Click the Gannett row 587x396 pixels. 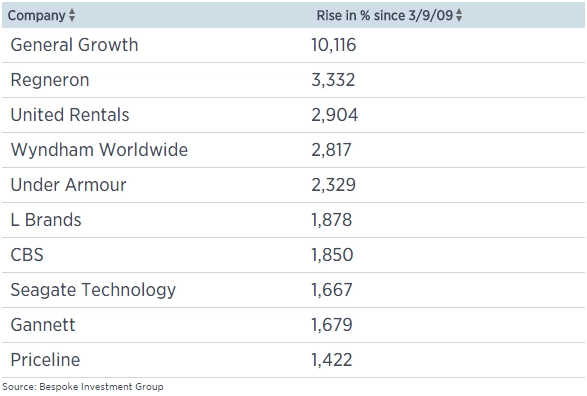pos(294,325)
